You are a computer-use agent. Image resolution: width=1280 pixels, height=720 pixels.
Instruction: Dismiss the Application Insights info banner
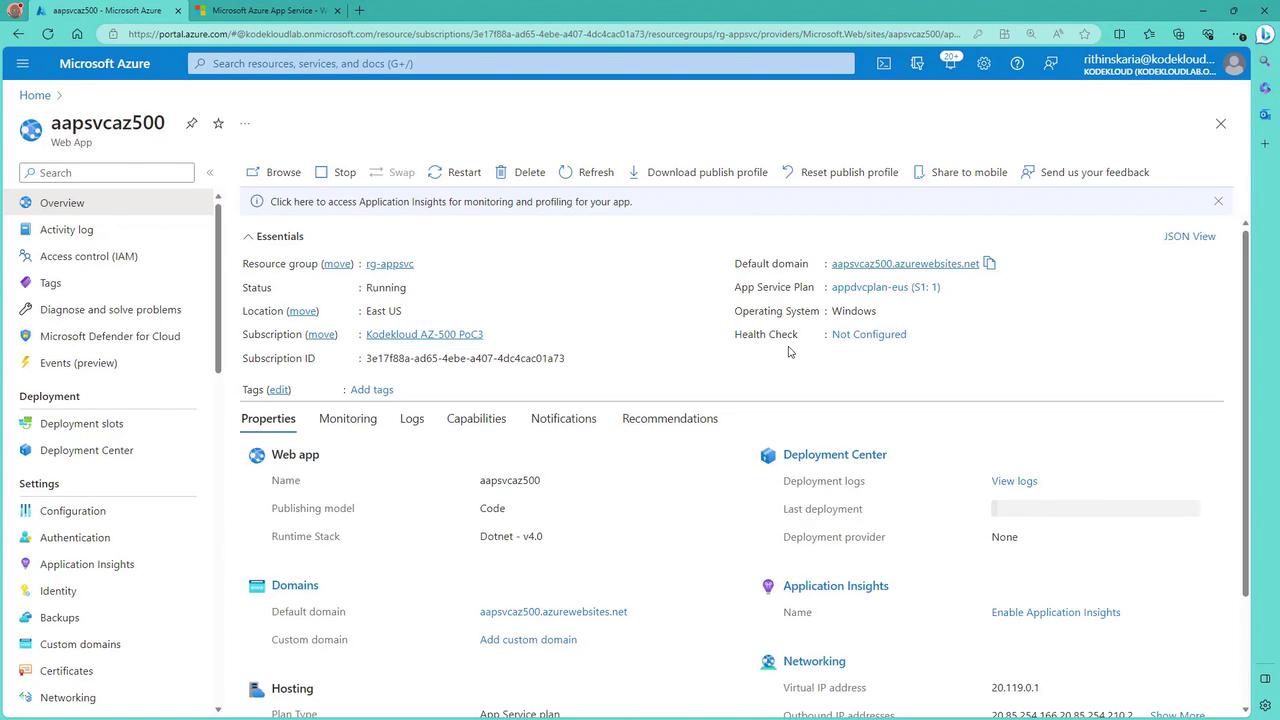(1218, 201)
